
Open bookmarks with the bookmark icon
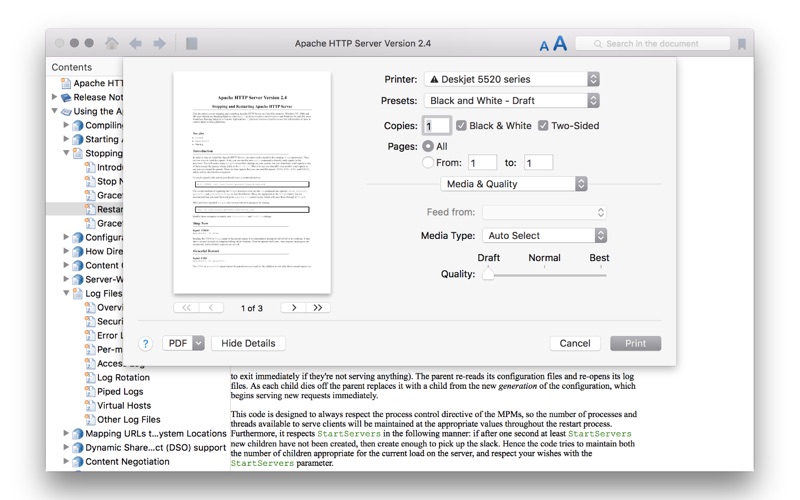pos(742,44)
